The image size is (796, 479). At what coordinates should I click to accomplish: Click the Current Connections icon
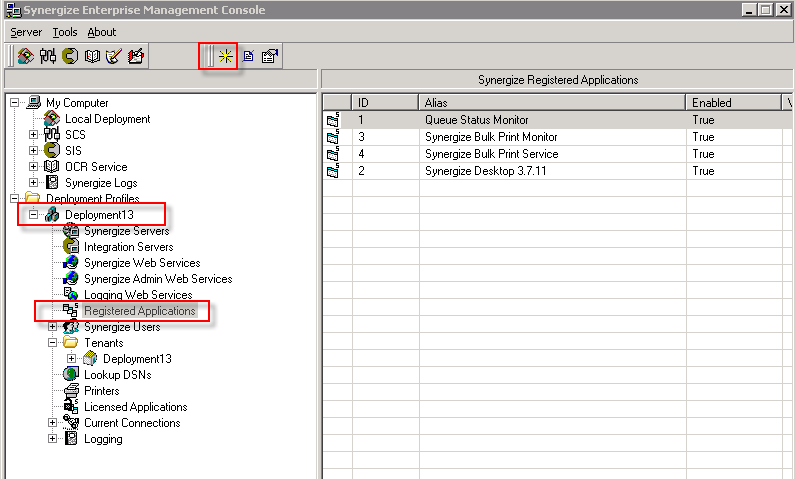click(71, 422)
